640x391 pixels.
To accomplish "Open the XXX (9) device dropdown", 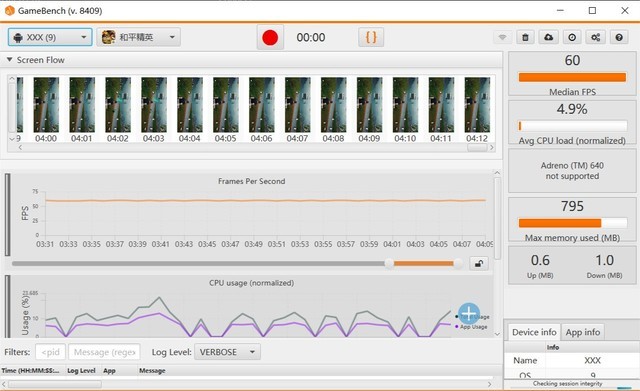I will [x=50, y=38].
